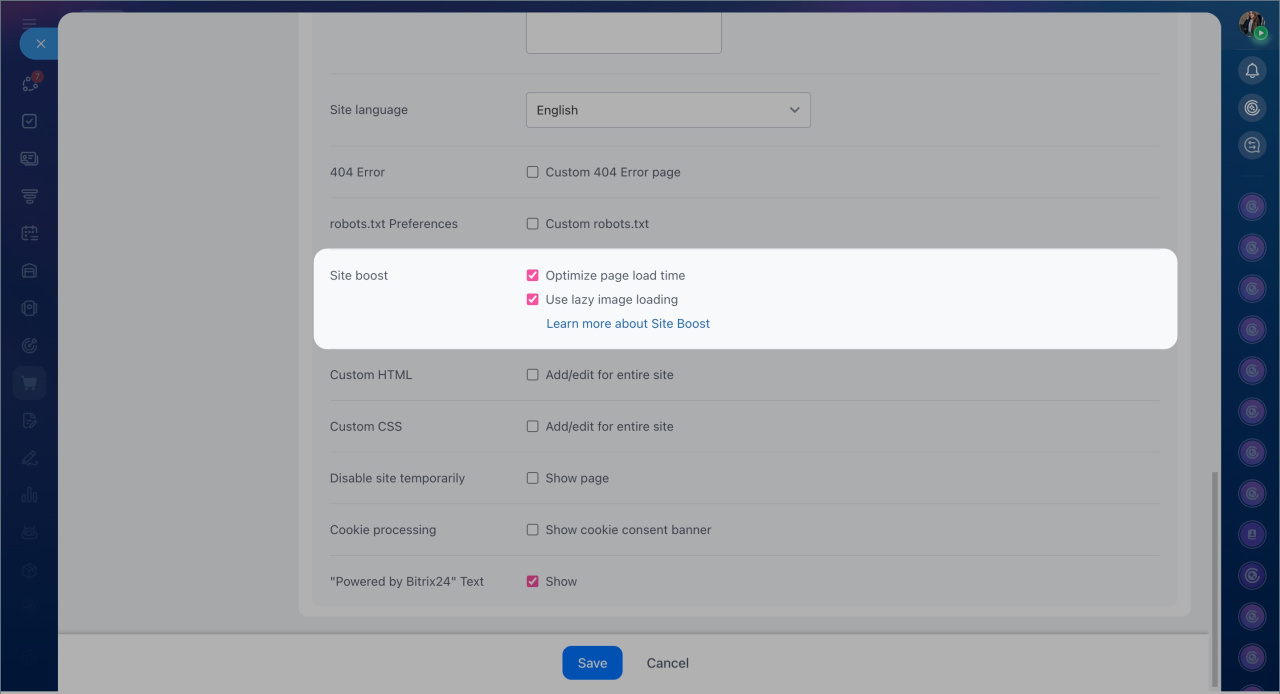Viewport: 1280px width, 694px height.
Task: Disable Optimize page load time checkbox
Action: [x=532, y=276]
